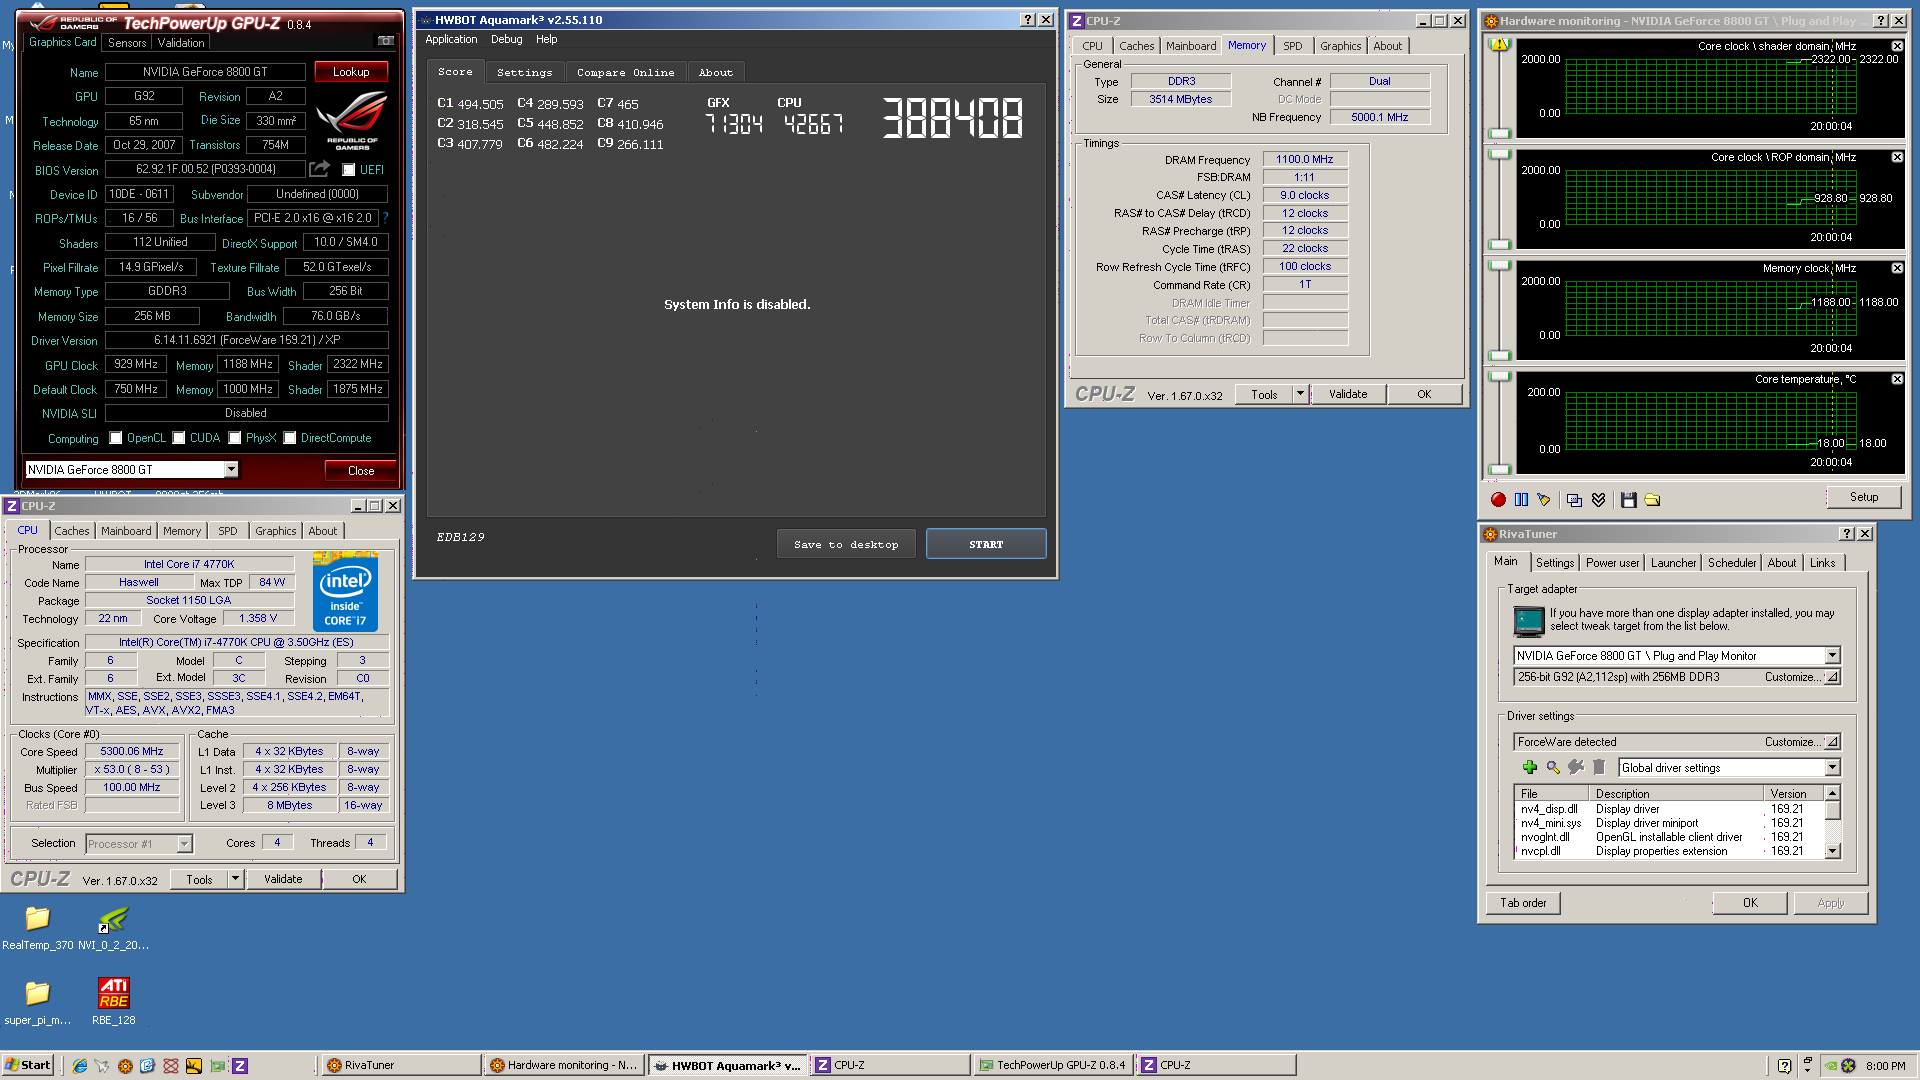Switch to Aquamark Compare Online tab

(625, 72)
